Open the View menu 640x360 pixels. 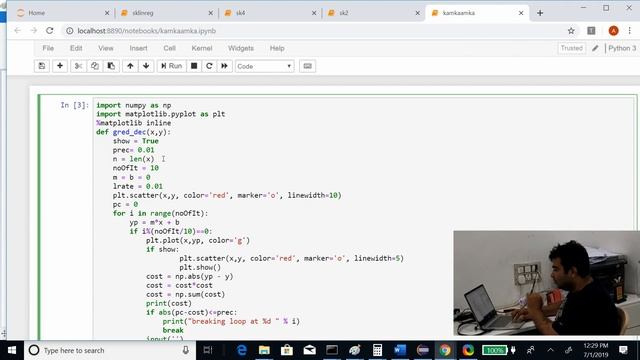tap(106, 48)
